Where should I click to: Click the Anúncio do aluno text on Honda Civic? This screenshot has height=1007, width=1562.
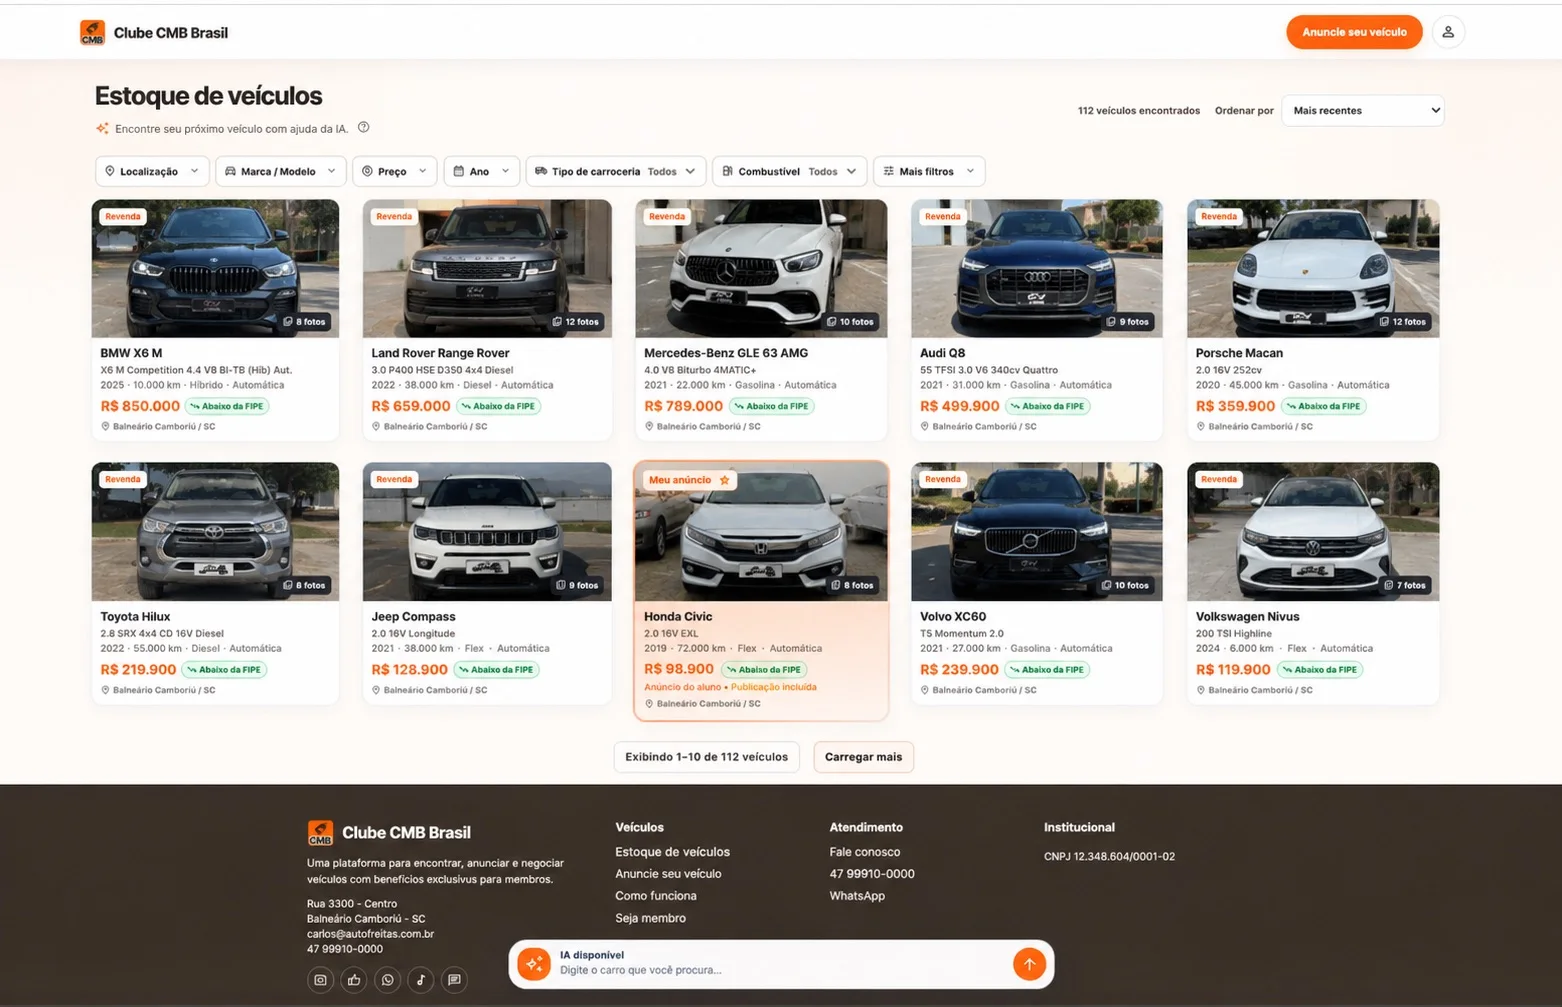point(682,687)
